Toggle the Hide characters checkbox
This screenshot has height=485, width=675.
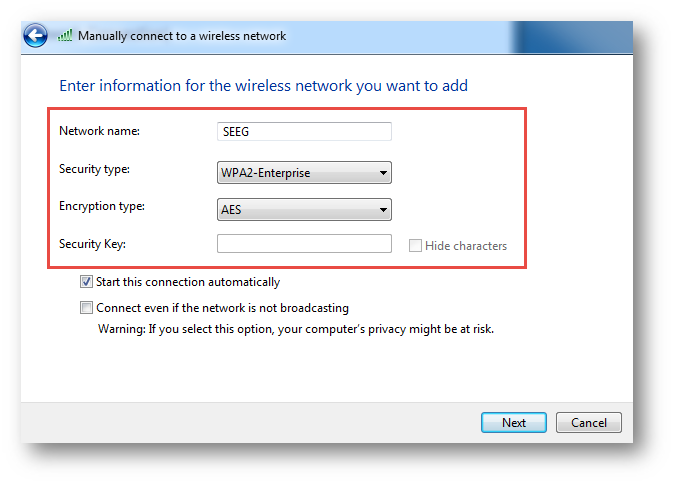pyautogui.click(x=415, y=246)
